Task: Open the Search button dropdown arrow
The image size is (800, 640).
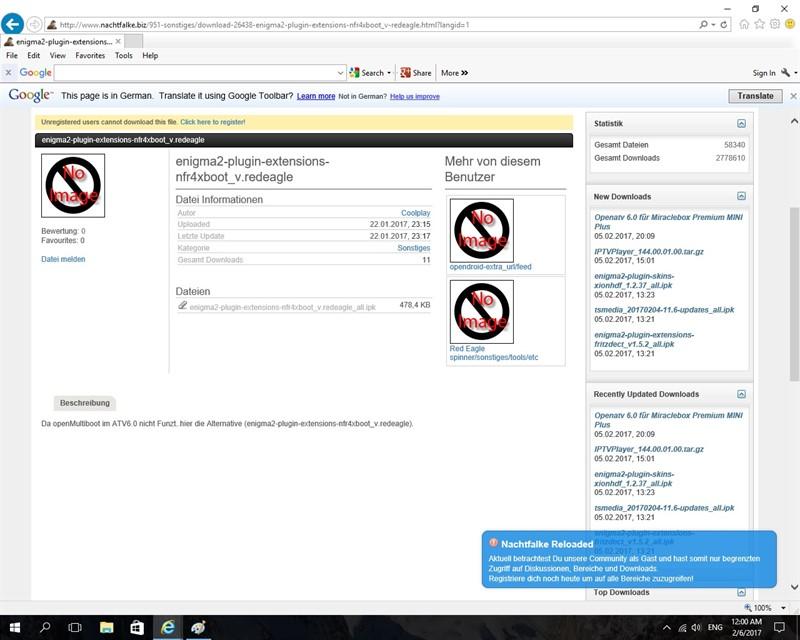Action: [389, 73]
